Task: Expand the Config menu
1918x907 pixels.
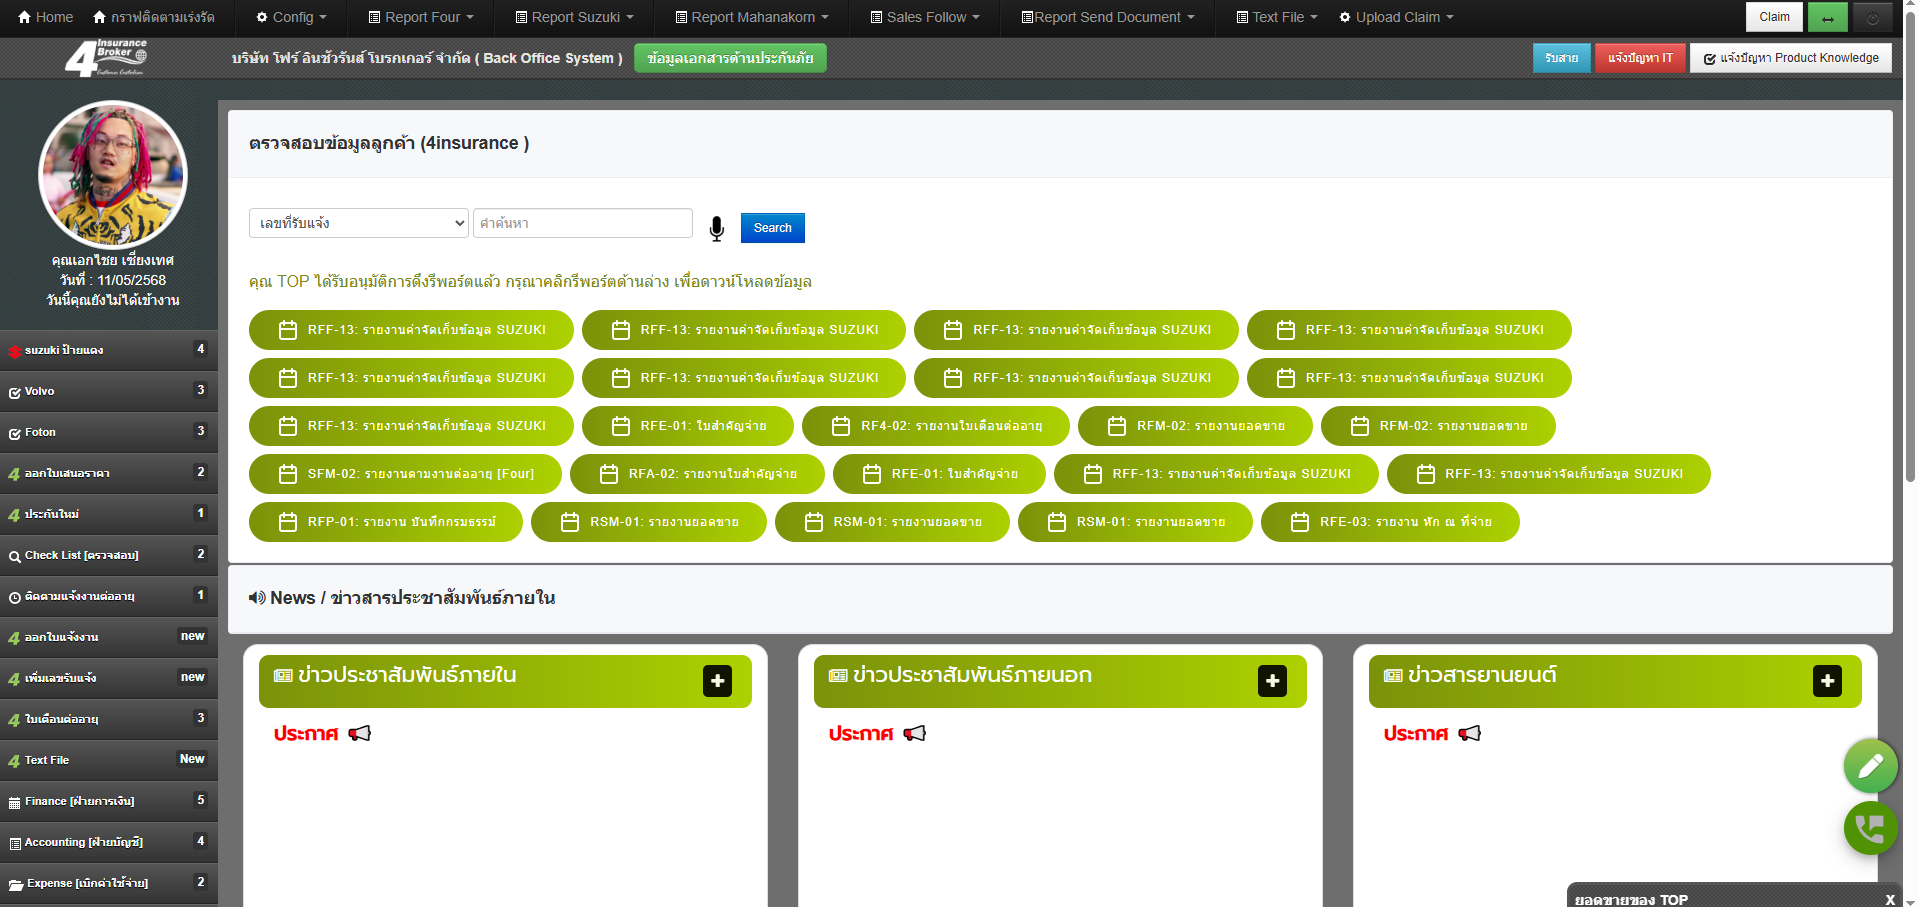Action: (289, 17)
